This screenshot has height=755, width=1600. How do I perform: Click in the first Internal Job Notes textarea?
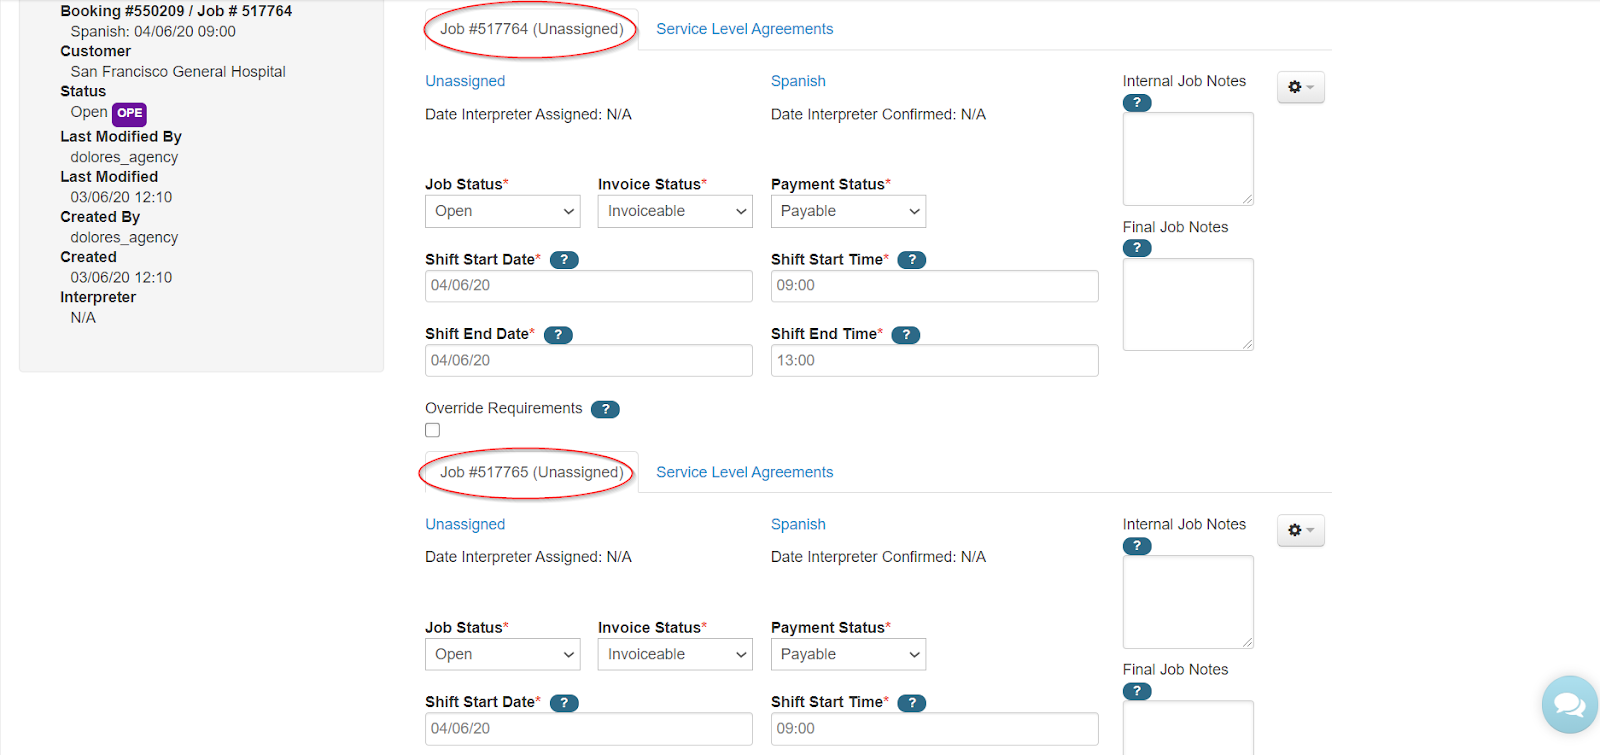(1188, 159)
